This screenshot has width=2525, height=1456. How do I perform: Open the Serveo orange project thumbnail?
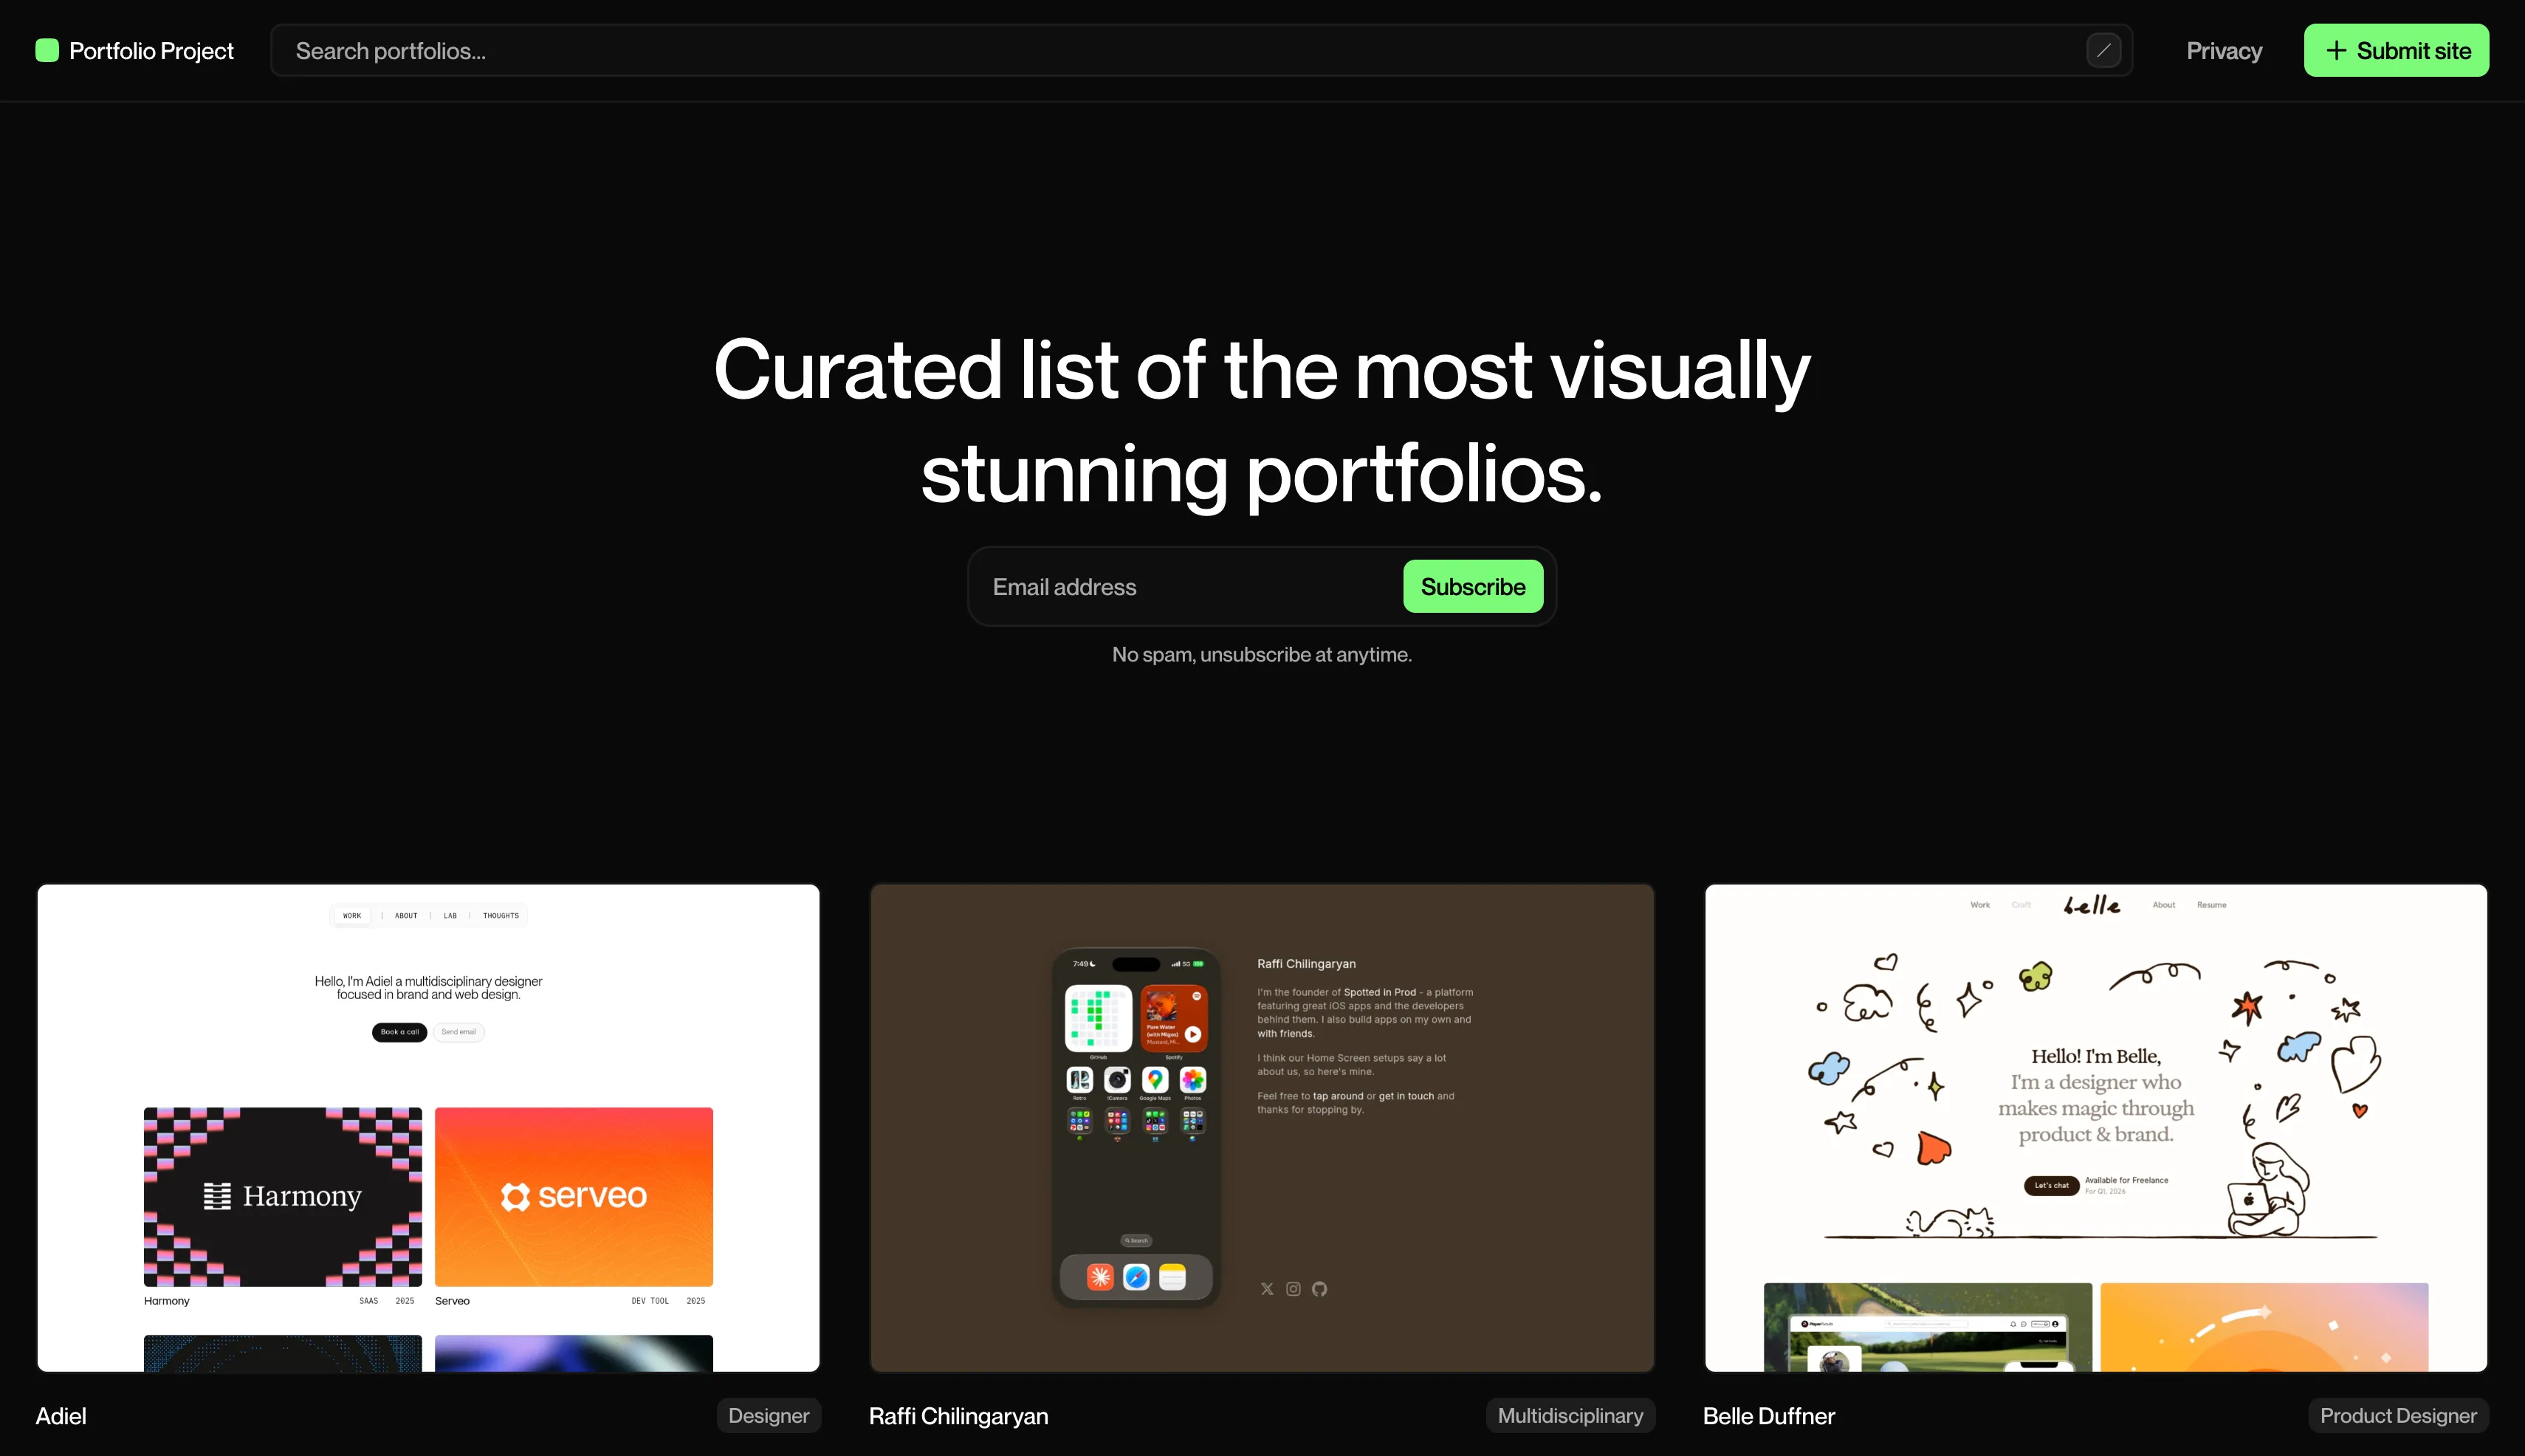pos(574,1196)
